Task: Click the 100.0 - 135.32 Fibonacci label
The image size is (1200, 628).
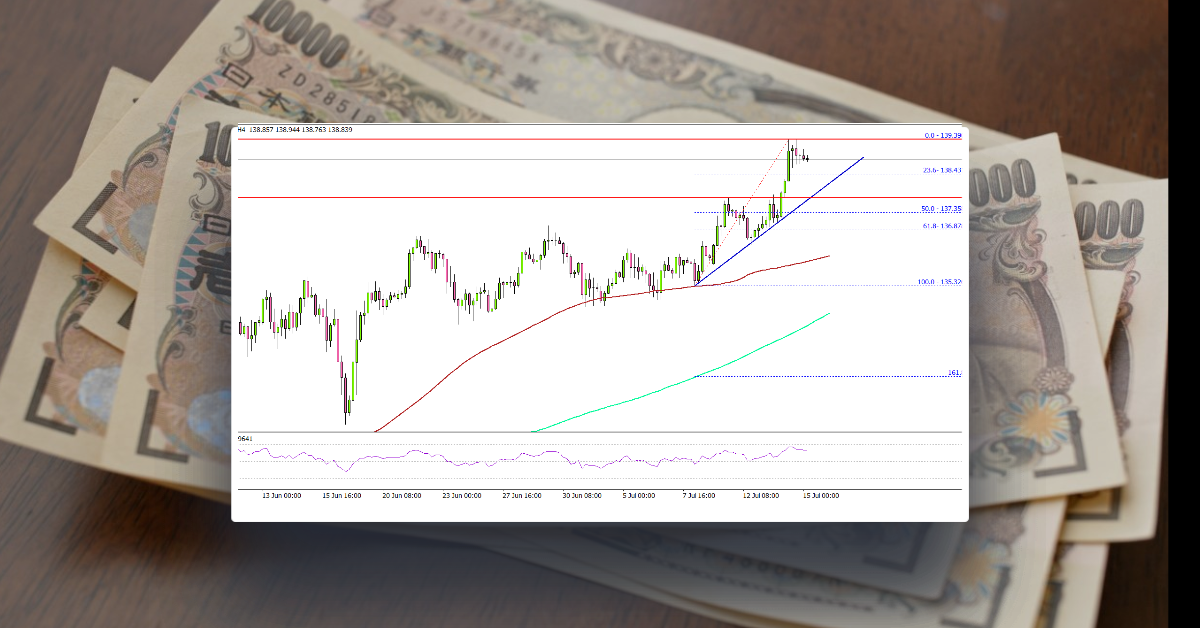Action: coord(941,283)
